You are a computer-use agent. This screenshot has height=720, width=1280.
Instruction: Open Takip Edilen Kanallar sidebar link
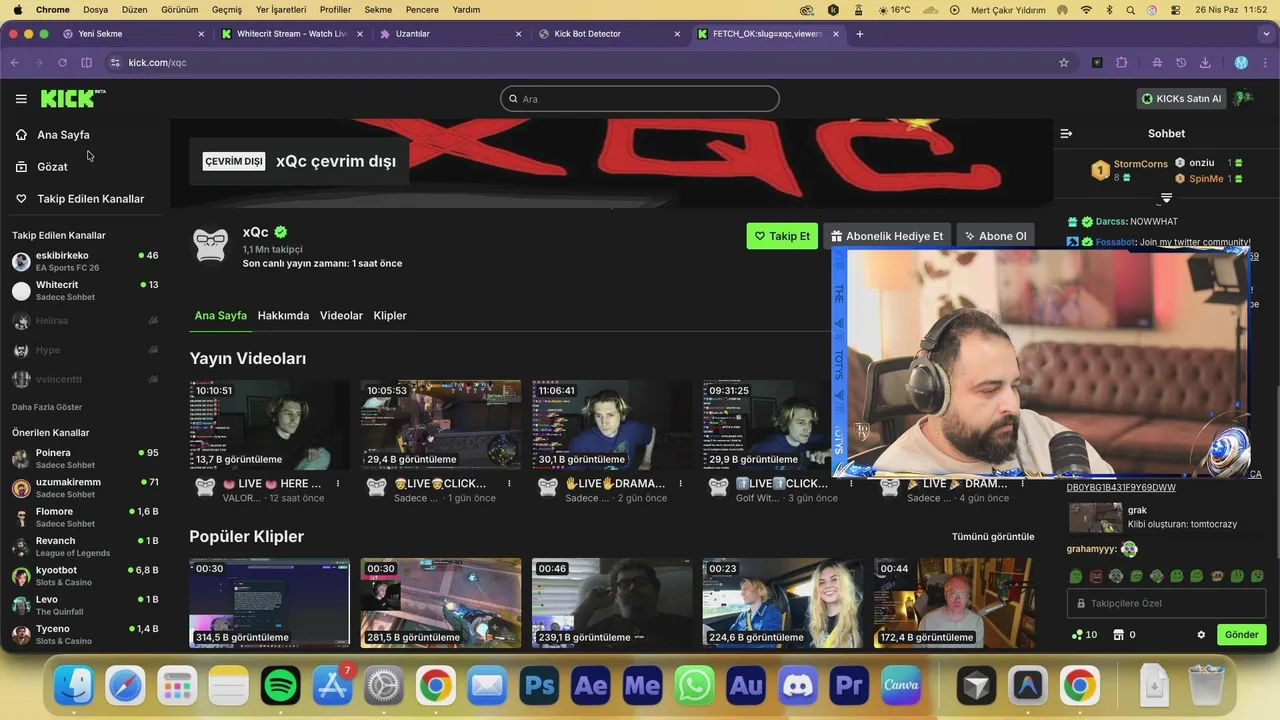point(90,199)
